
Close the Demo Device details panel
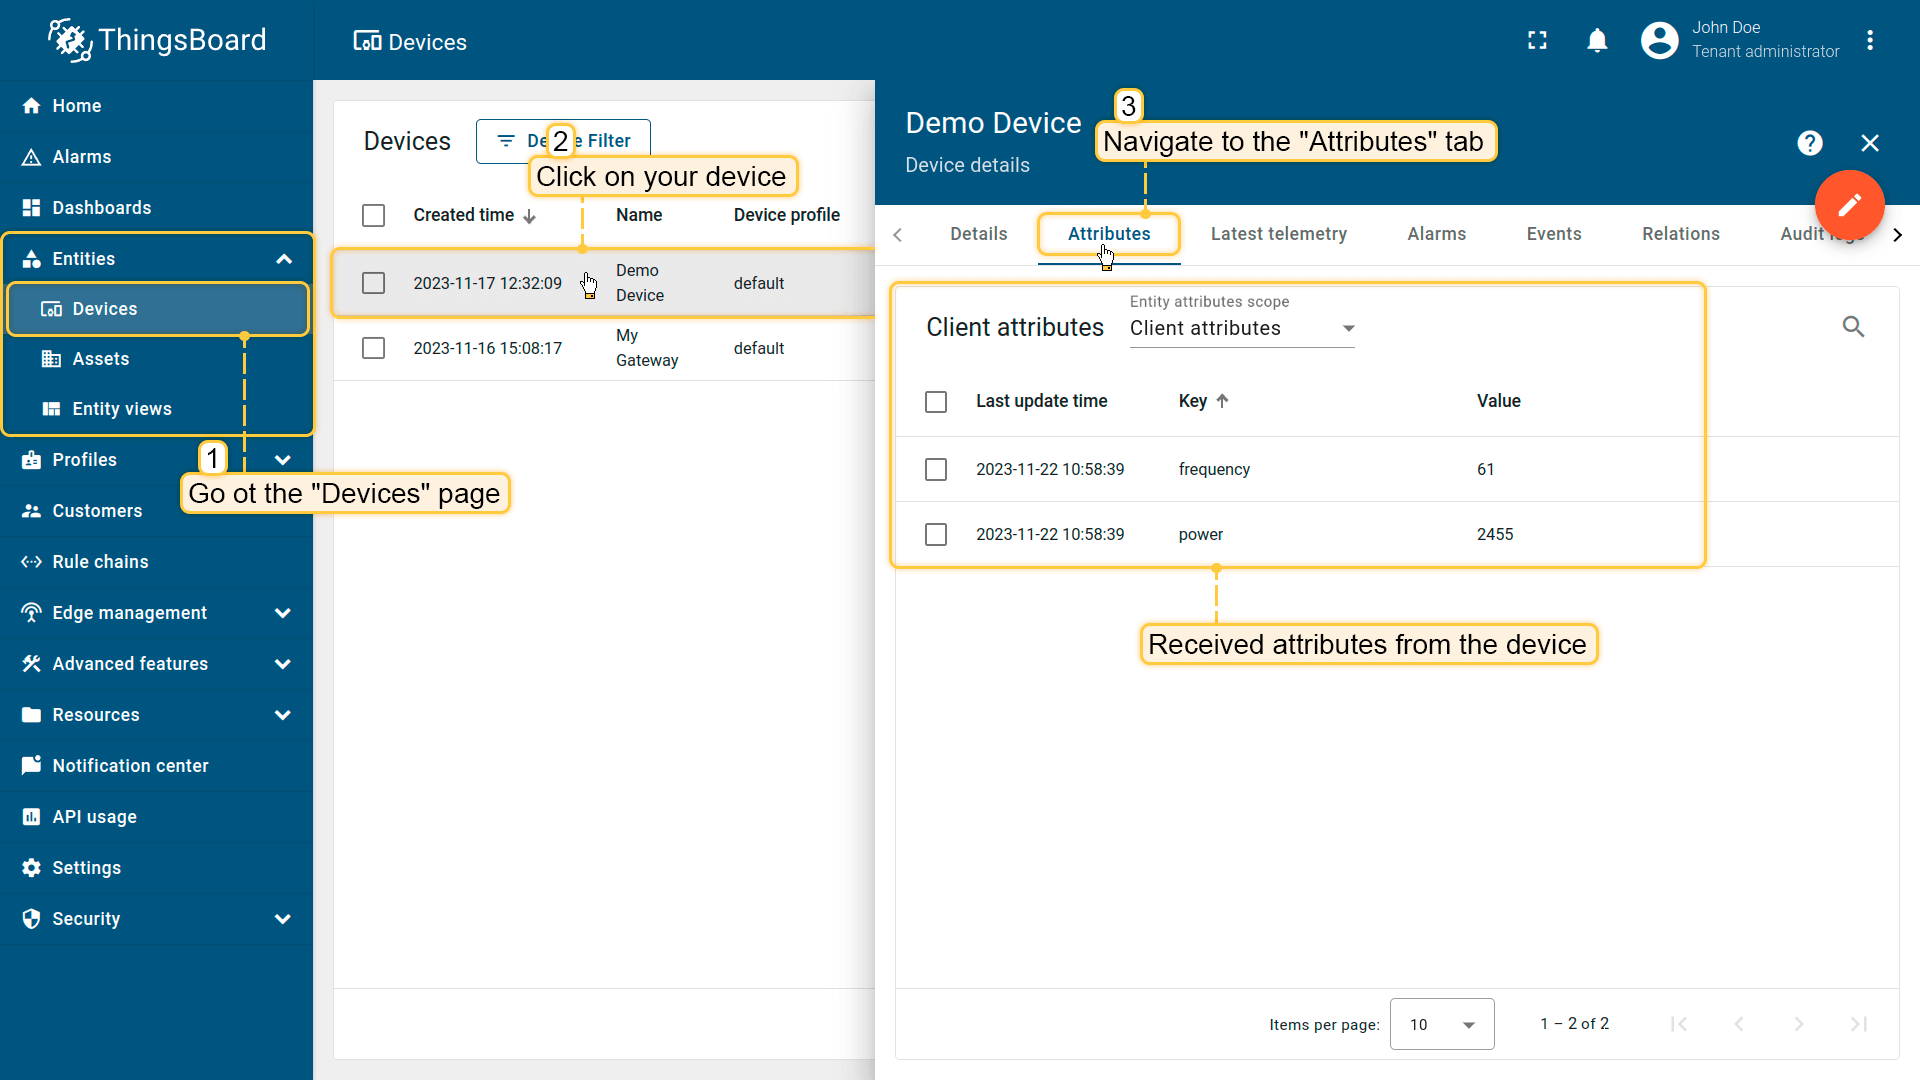[x=1870, y=143]
